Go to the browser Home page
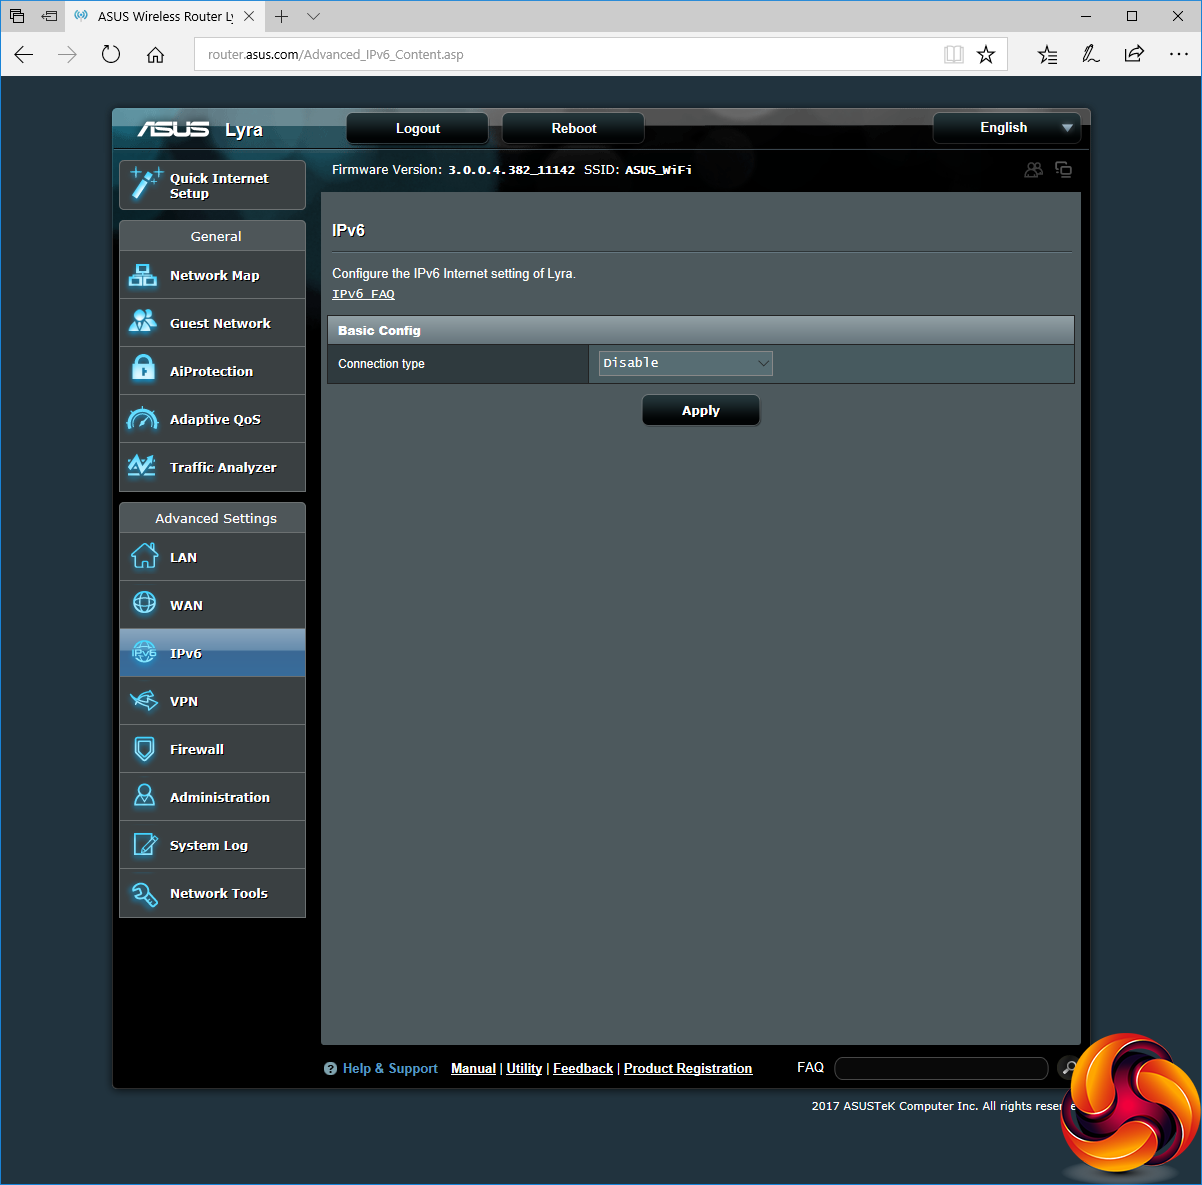1202x1185 pixels. click(155, 55)
